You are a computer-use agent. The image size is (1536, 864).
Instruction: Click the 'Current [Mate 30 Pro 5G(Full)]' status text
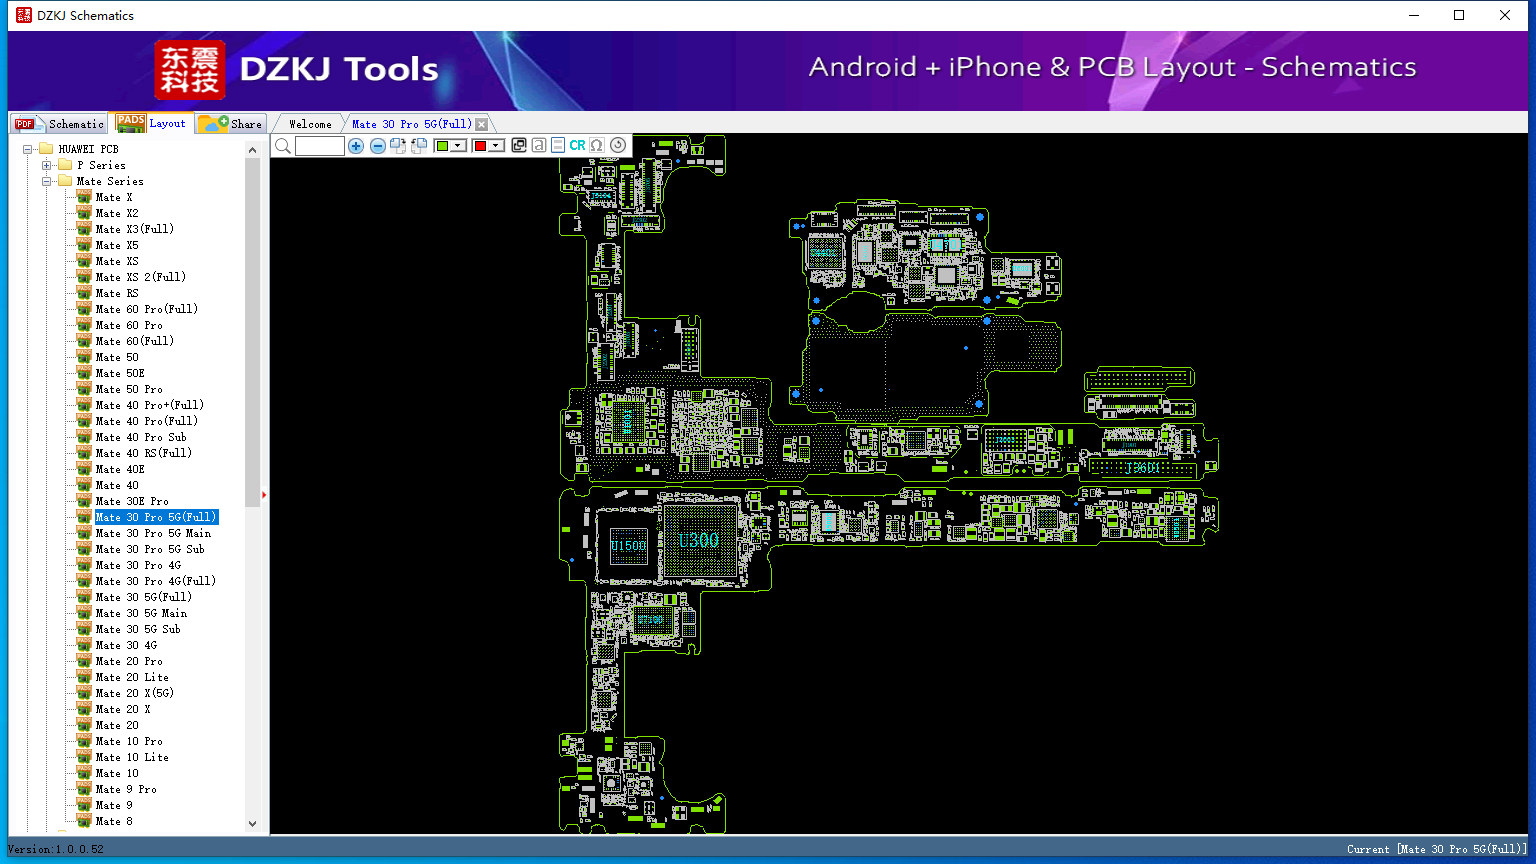1437,849
